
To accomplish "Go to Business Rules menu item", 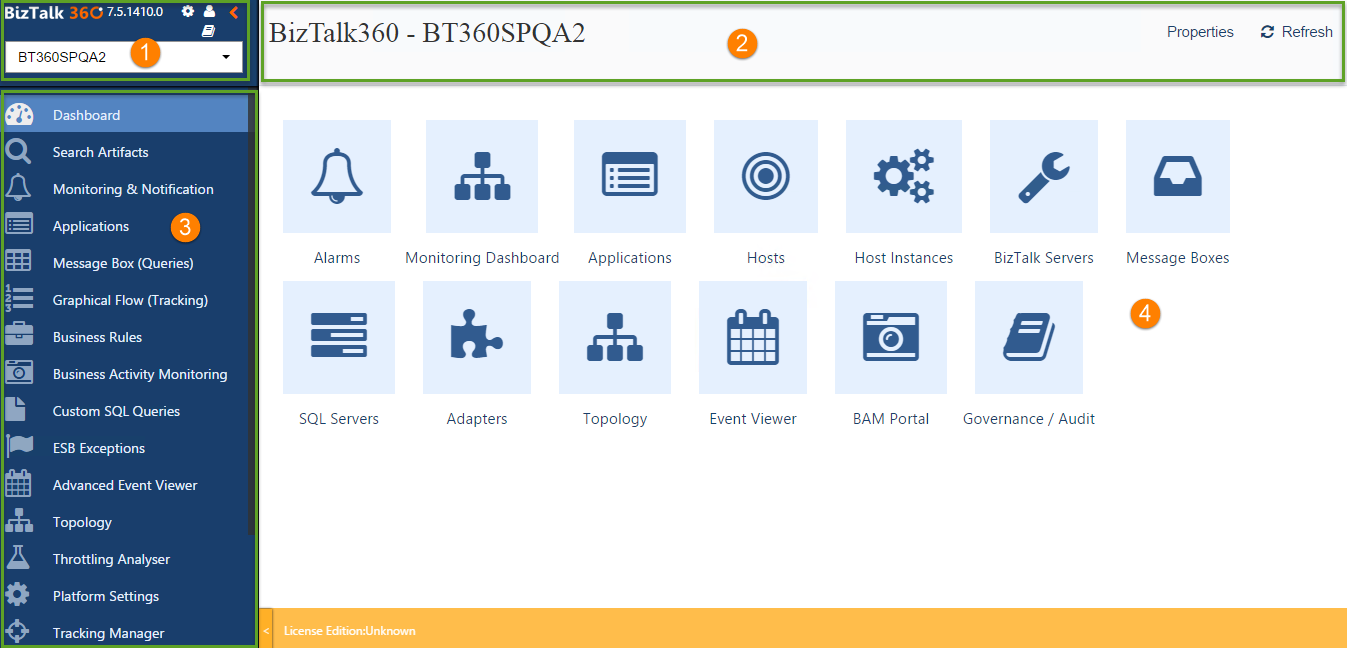I will click(x=97, y=337).
